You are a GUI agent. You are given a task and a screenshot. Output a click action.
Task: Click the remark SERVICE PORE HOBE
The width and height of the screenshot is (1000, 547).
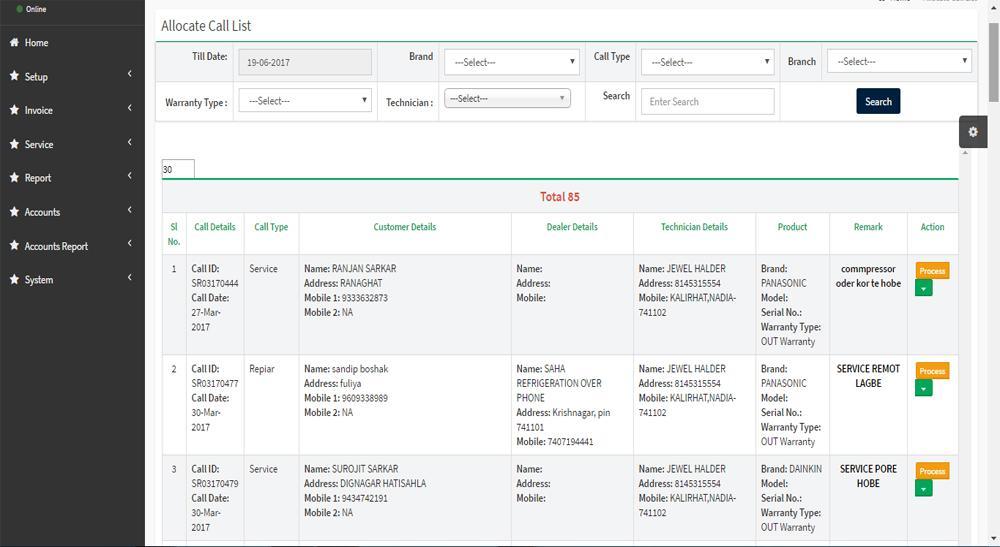coord(868,476)
